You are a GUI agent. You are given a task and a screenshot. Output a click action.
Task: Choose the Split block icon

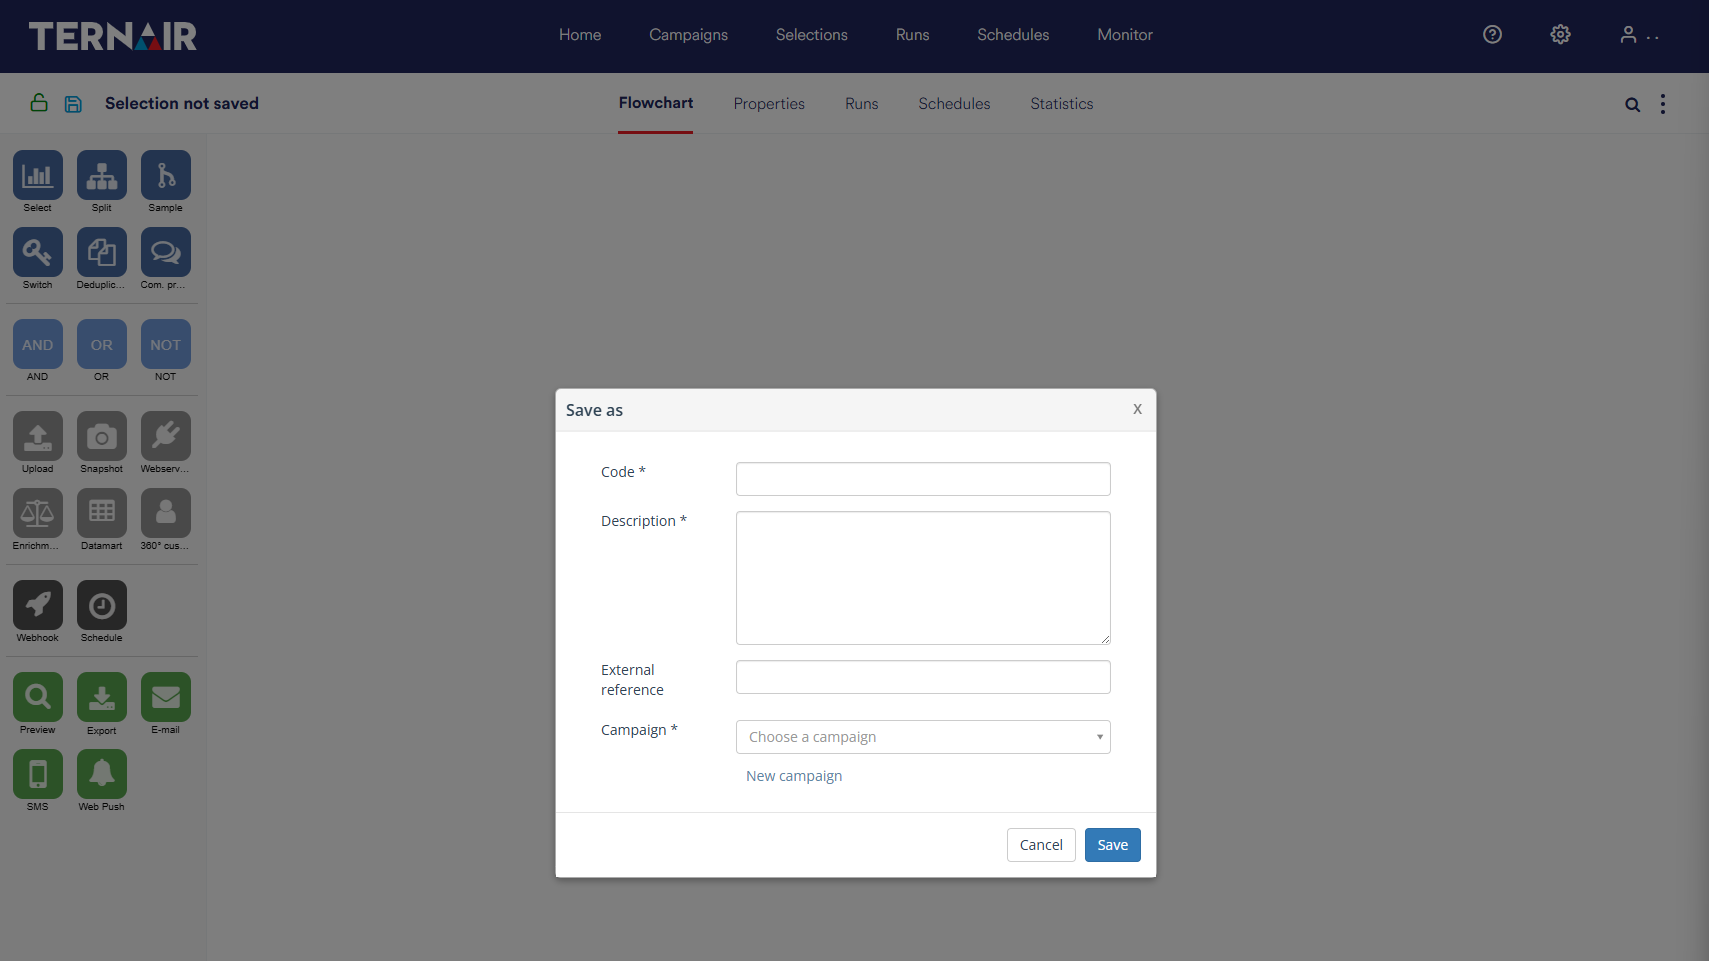point(102,175)
